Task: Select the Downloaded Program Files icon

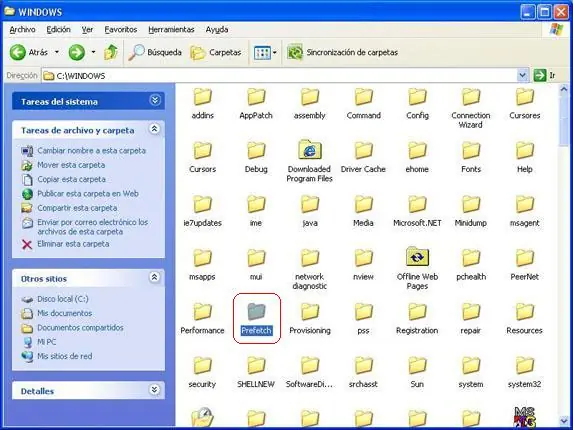Action: click(310, 150)
